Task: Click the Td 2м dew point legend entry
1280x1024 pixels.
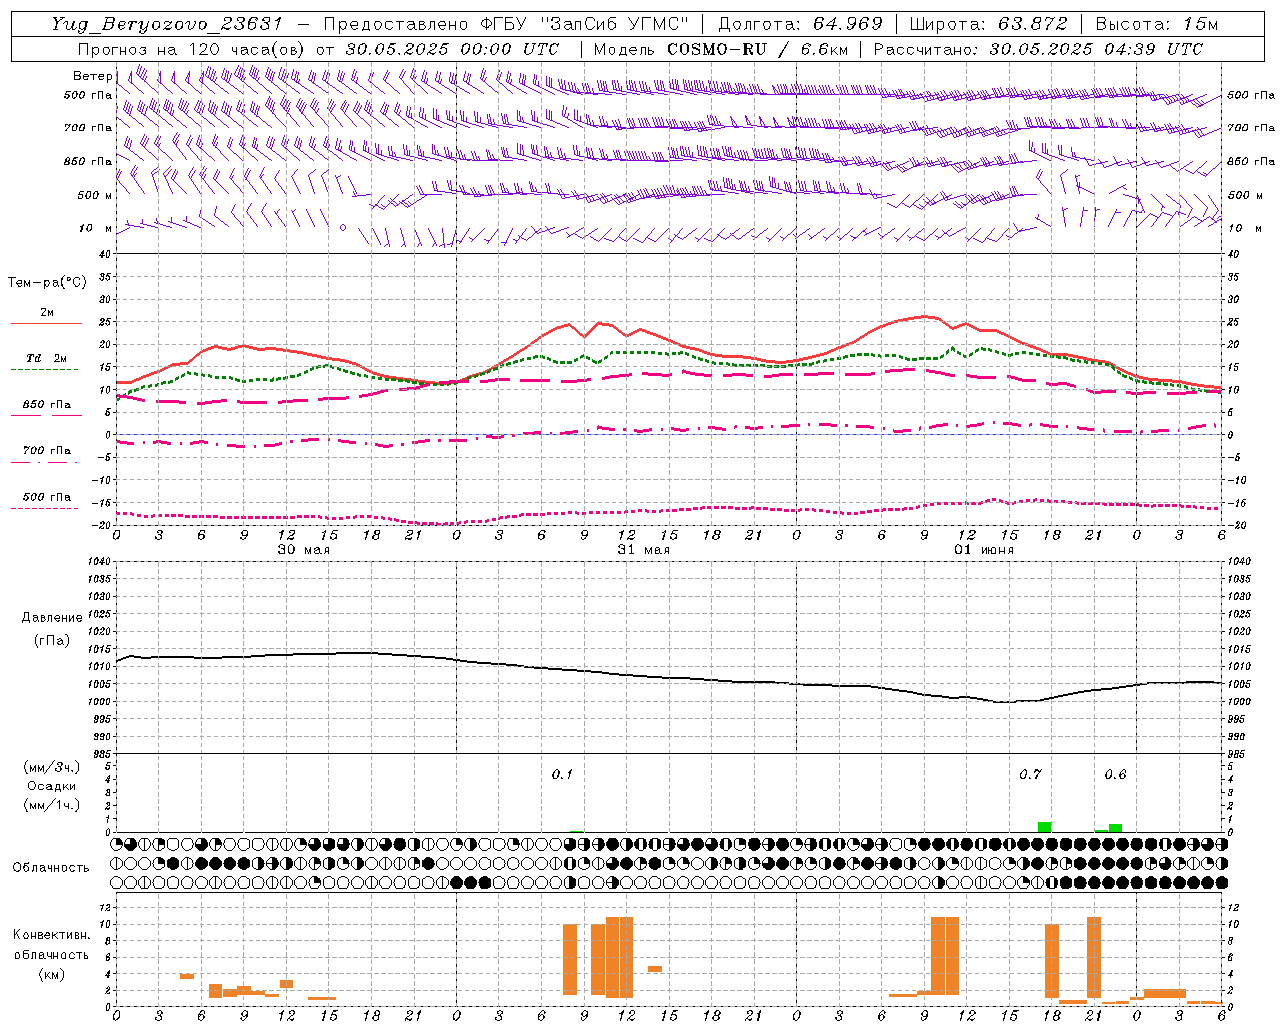Action: coord(47,358)
